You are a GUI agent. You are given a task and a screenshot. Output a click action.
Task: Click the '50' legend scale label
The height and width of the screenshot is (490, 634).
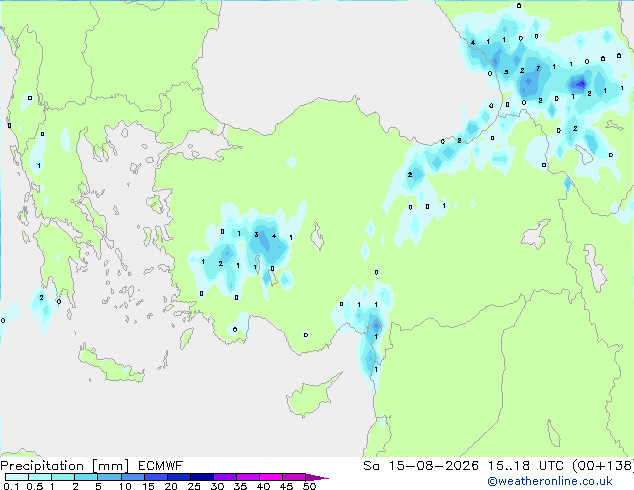309,486
